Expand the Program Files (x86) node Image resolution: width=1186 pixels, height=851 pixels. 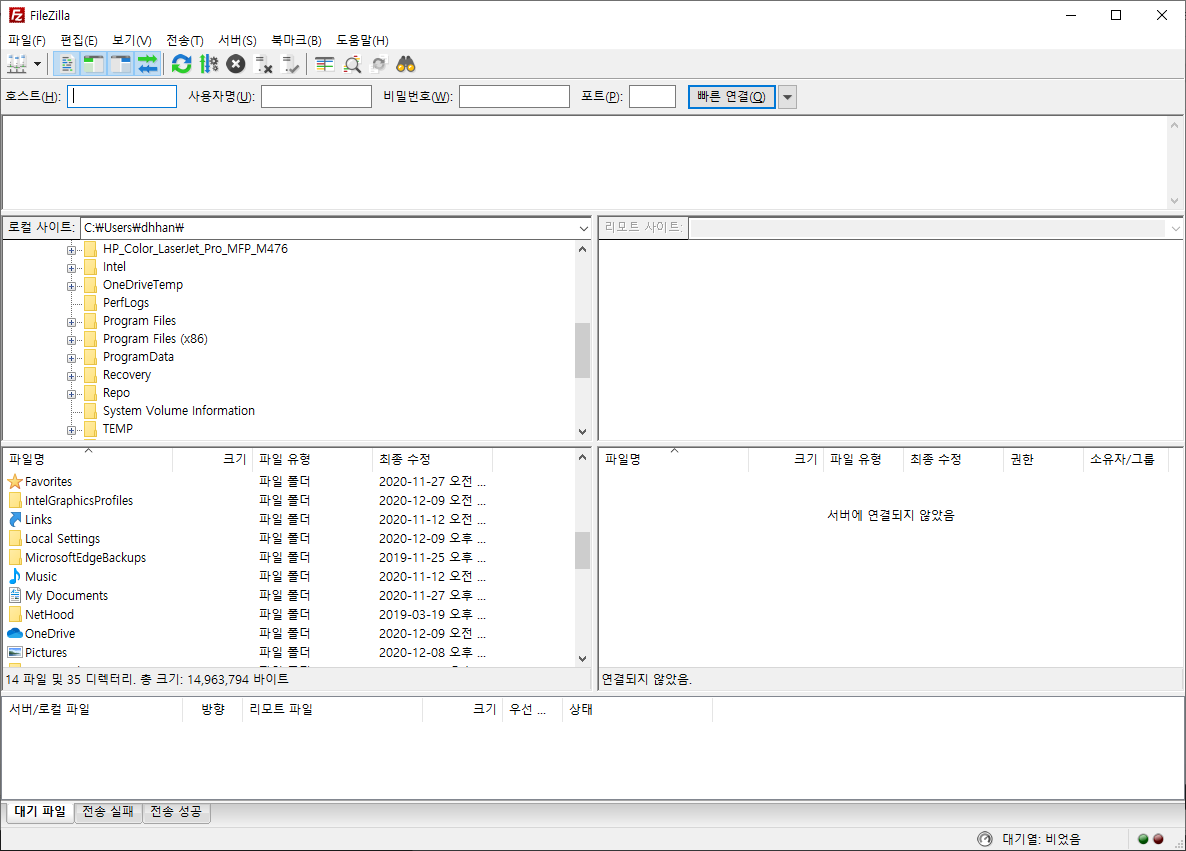(x=71, y=340)
